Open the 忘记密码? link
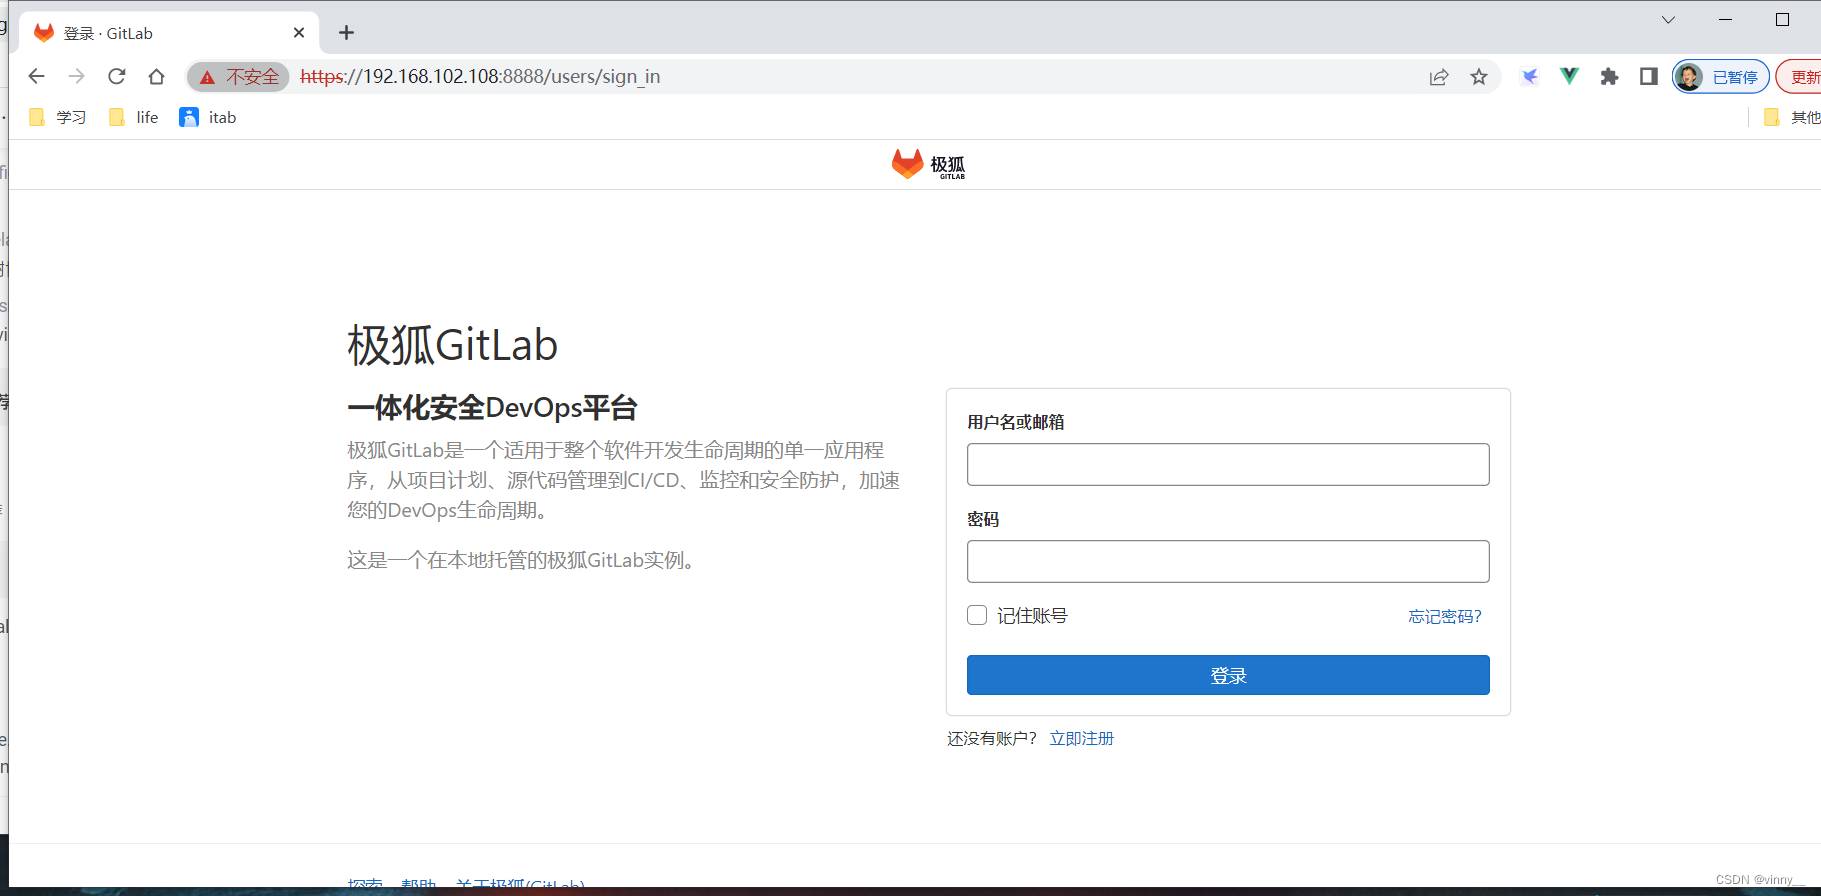 (1445, 616)
